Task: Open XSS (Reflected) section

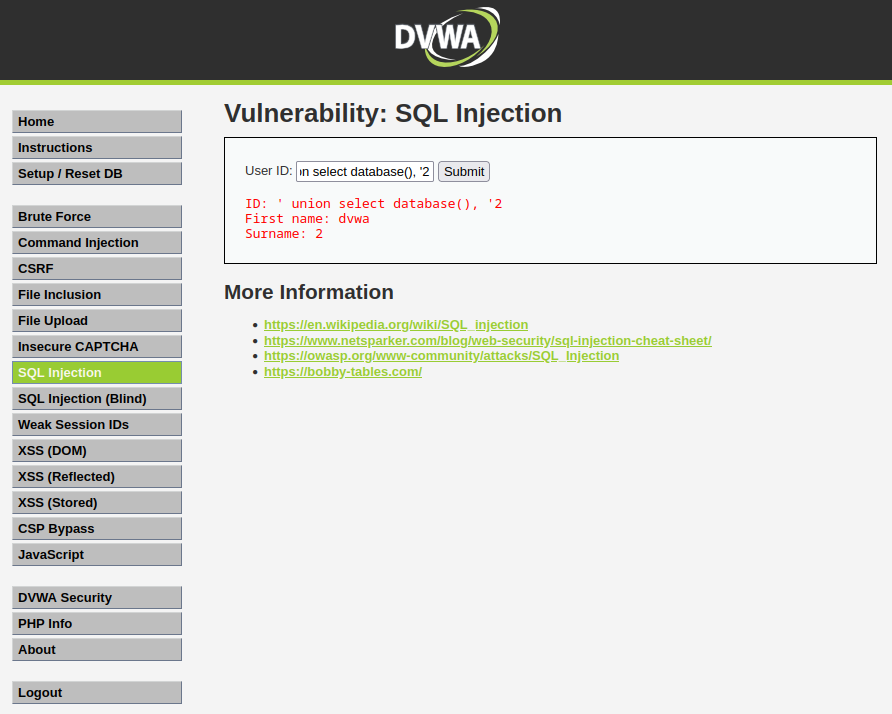Action: pos(97,477)
